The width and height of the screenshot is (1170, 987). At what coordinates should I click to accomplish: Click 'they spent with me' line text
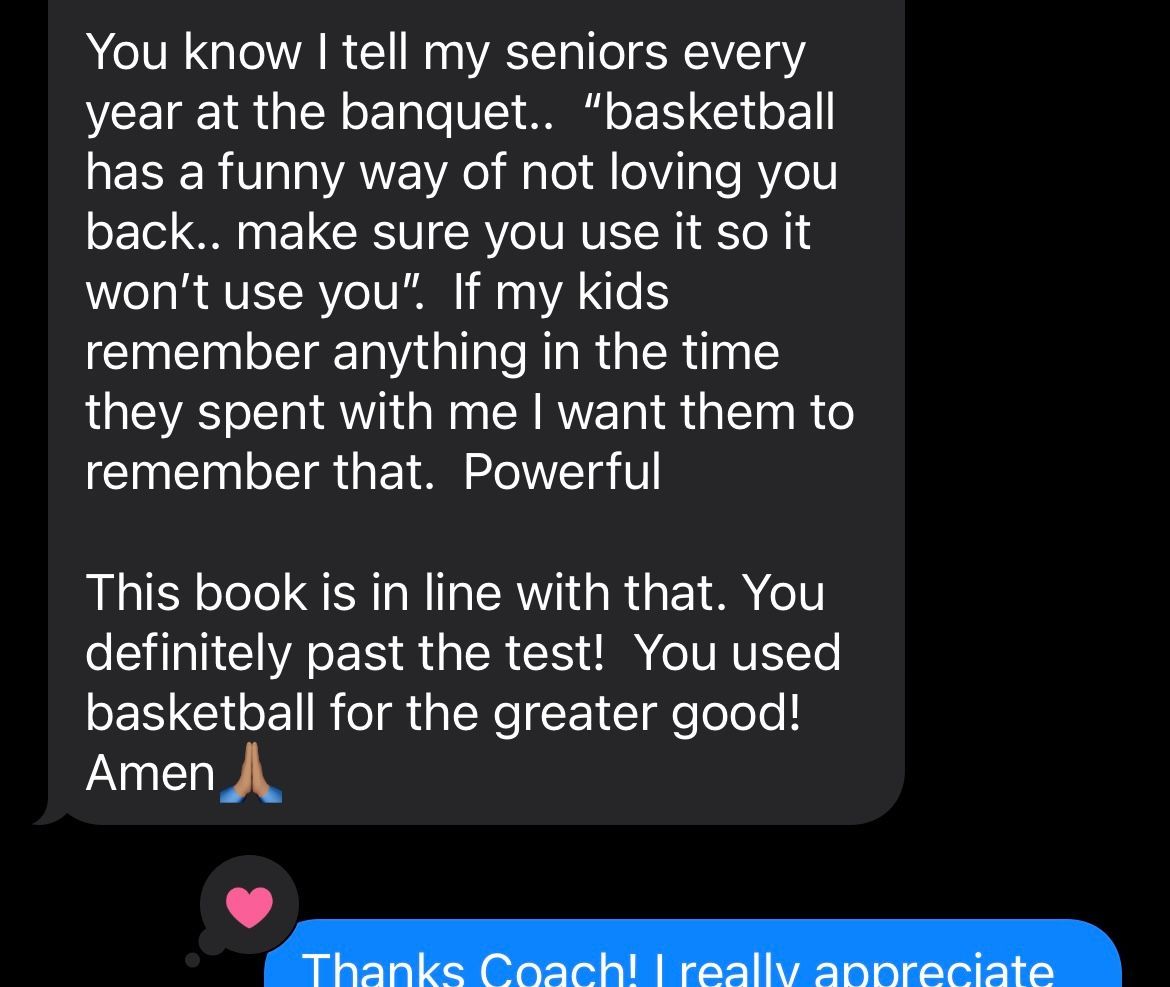pos(301,413)
